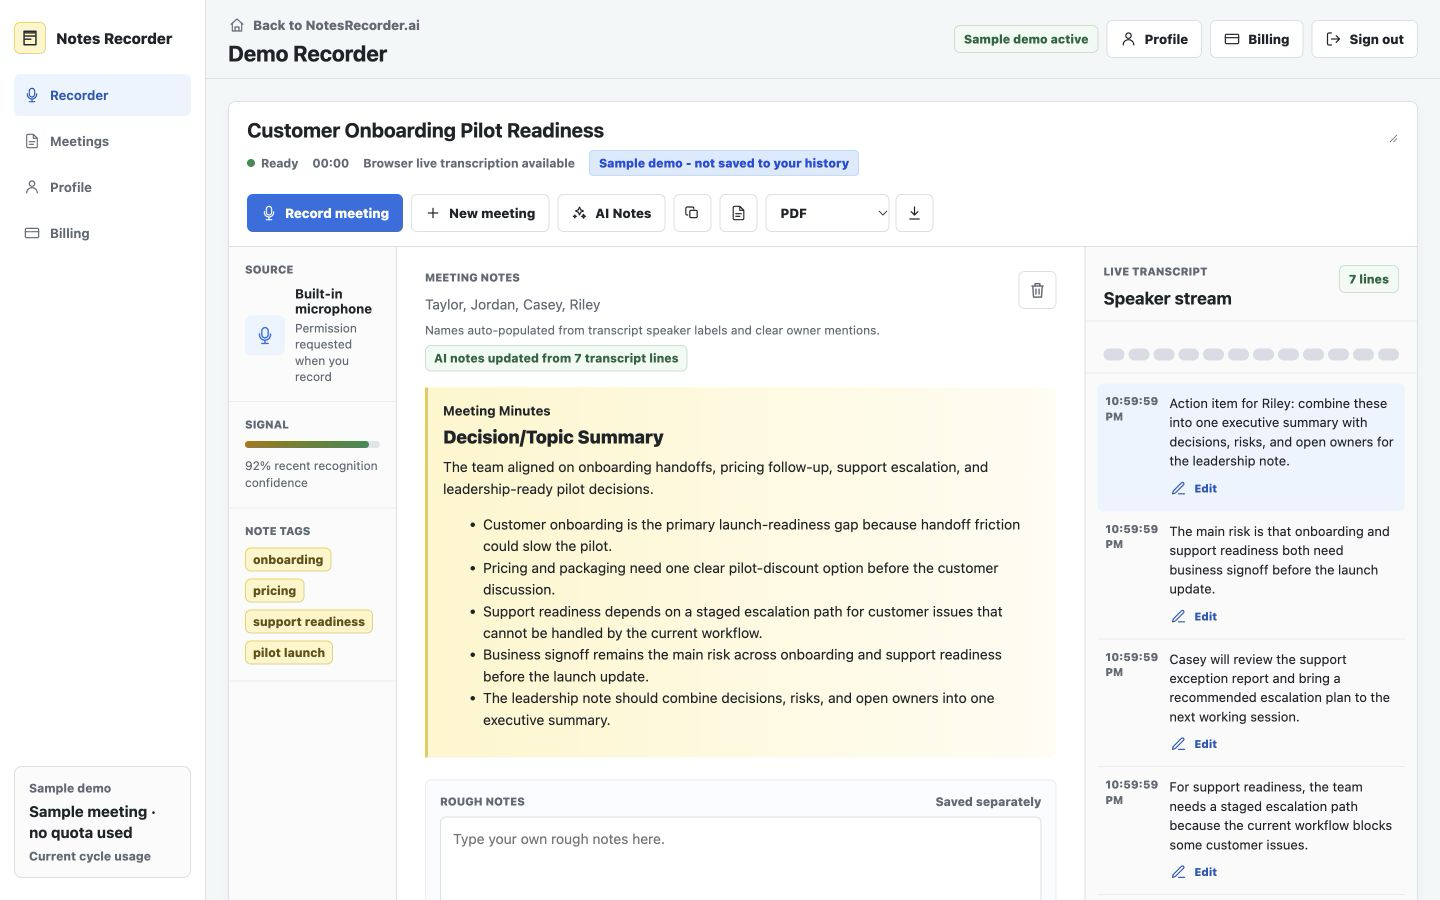
Task: Open Profile from the top header
Action: (x=1154, y=39)
